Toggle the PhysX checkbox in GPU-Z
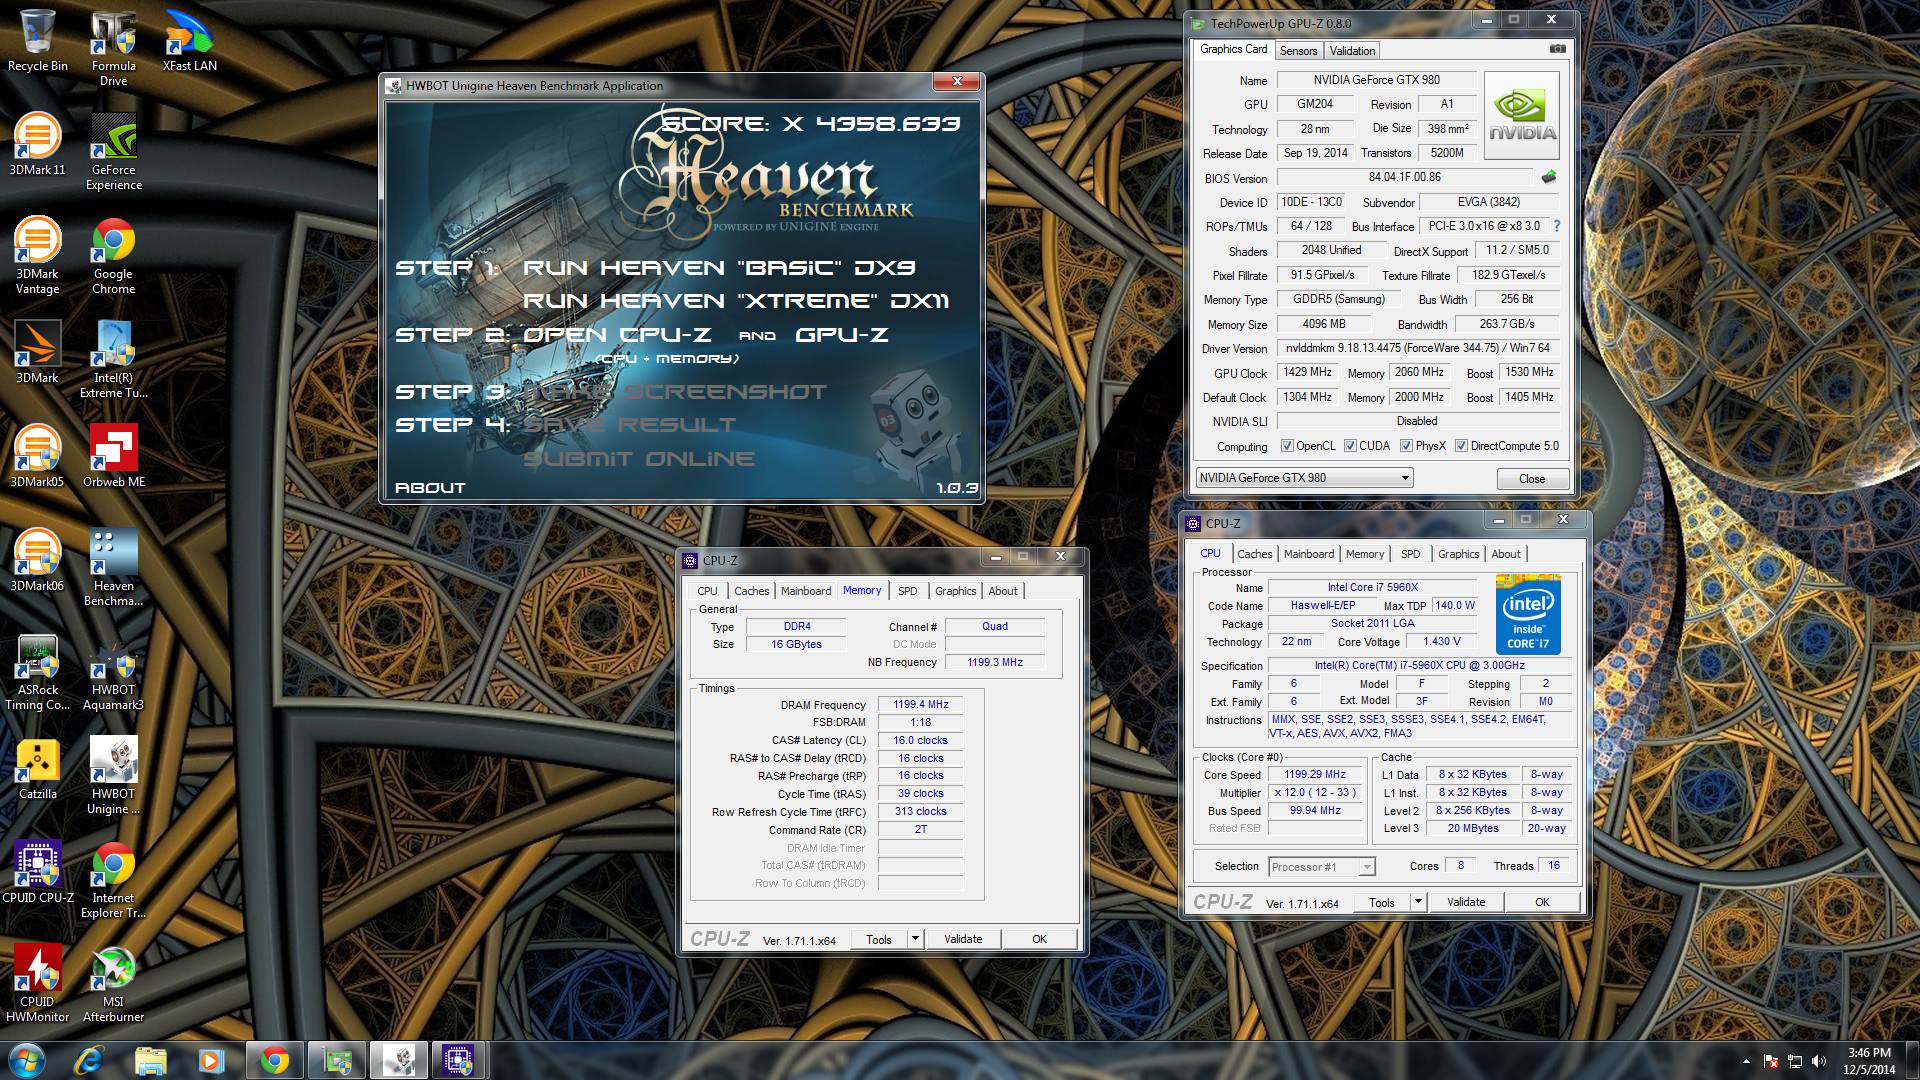 pos(1406,446)
